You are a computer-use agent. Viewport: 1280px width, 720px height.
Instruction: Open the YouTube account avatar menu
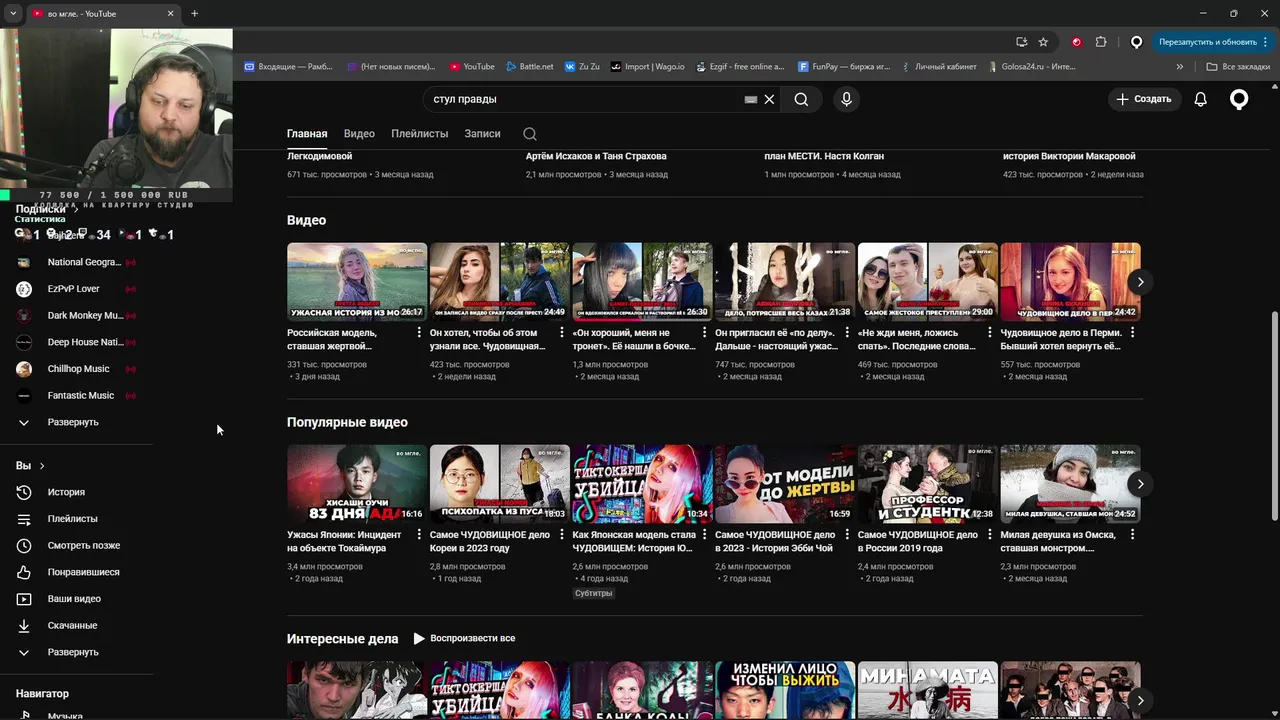1239,99
